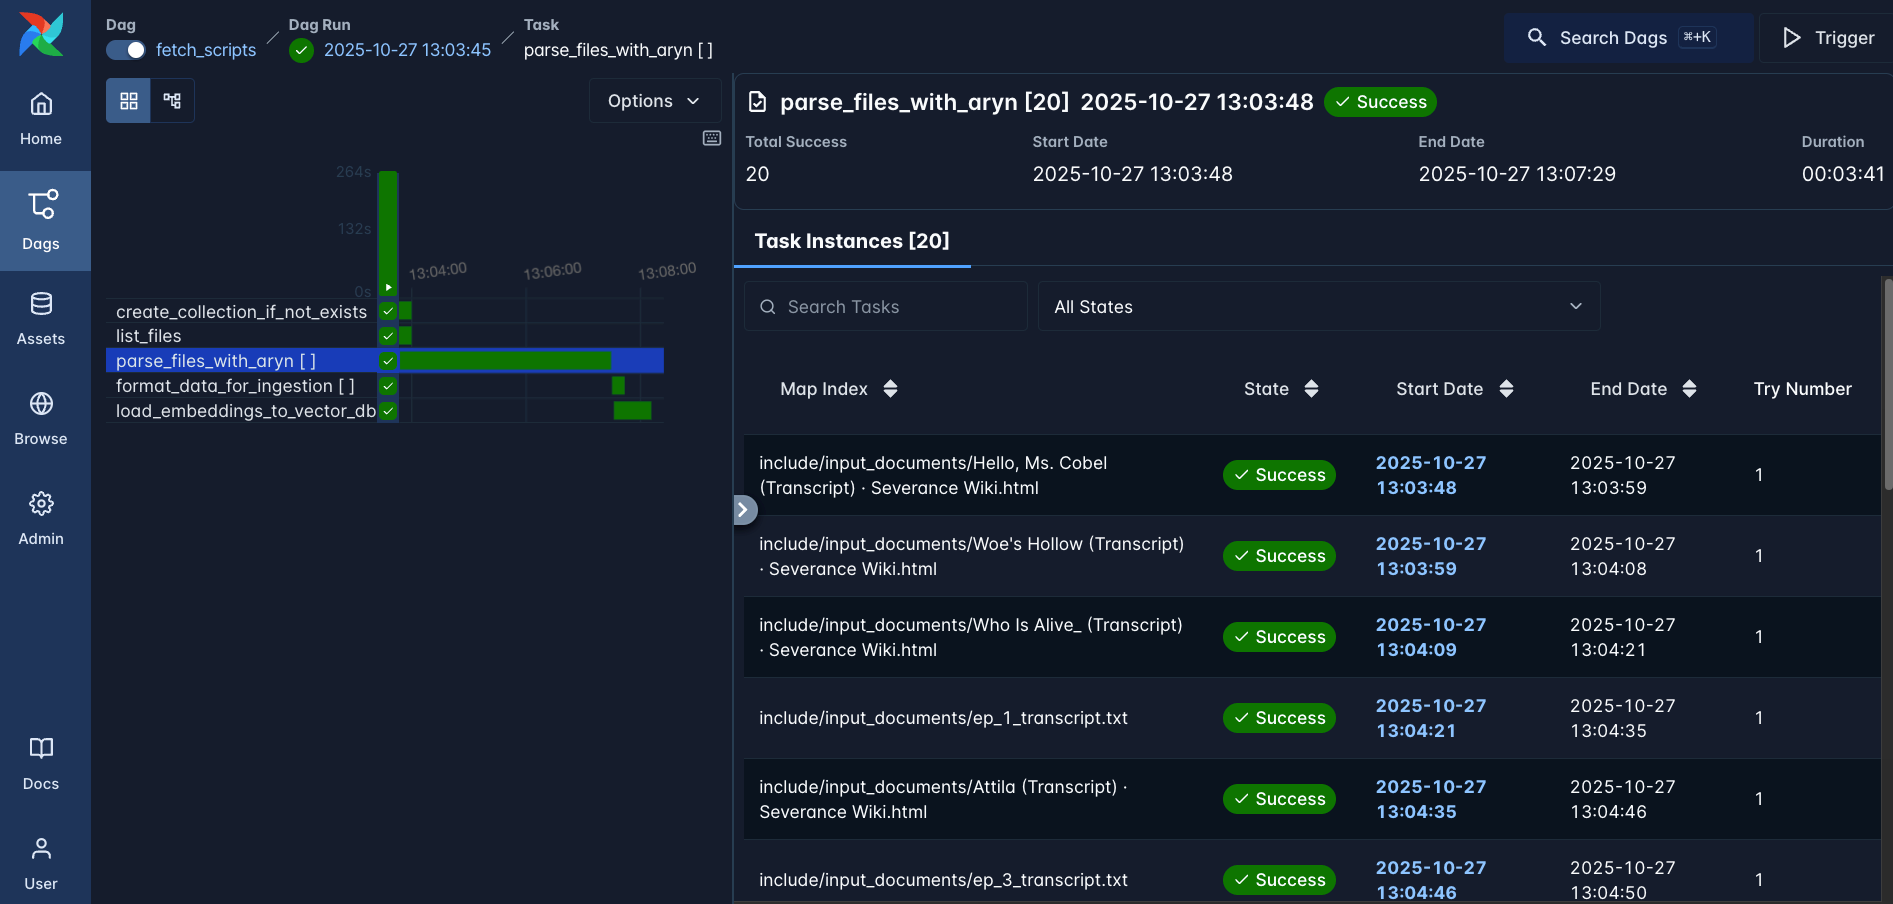Expand the All States filter dropdown
This screenshot has width=1893, height=904.
coord(1318,307)
